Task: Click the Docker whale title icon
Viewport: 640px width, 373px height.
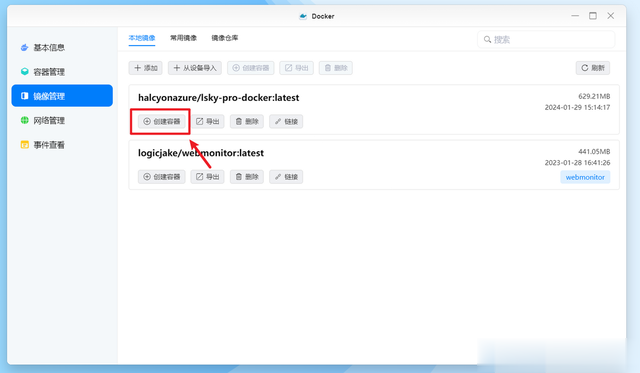Action: [303, 16]
